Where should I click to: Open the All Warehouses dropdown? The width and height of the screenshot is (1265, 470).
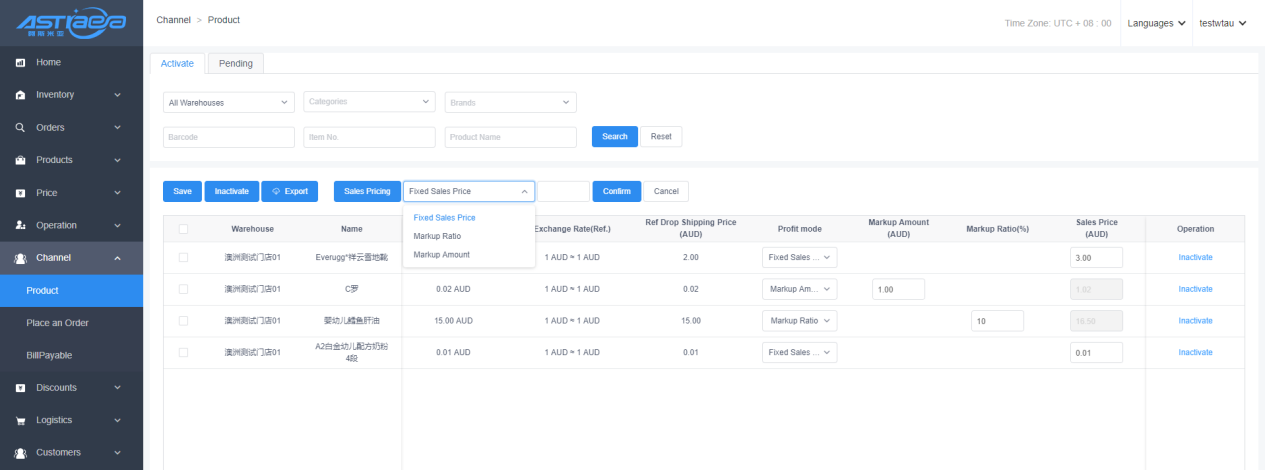click(x=228, y=102)
